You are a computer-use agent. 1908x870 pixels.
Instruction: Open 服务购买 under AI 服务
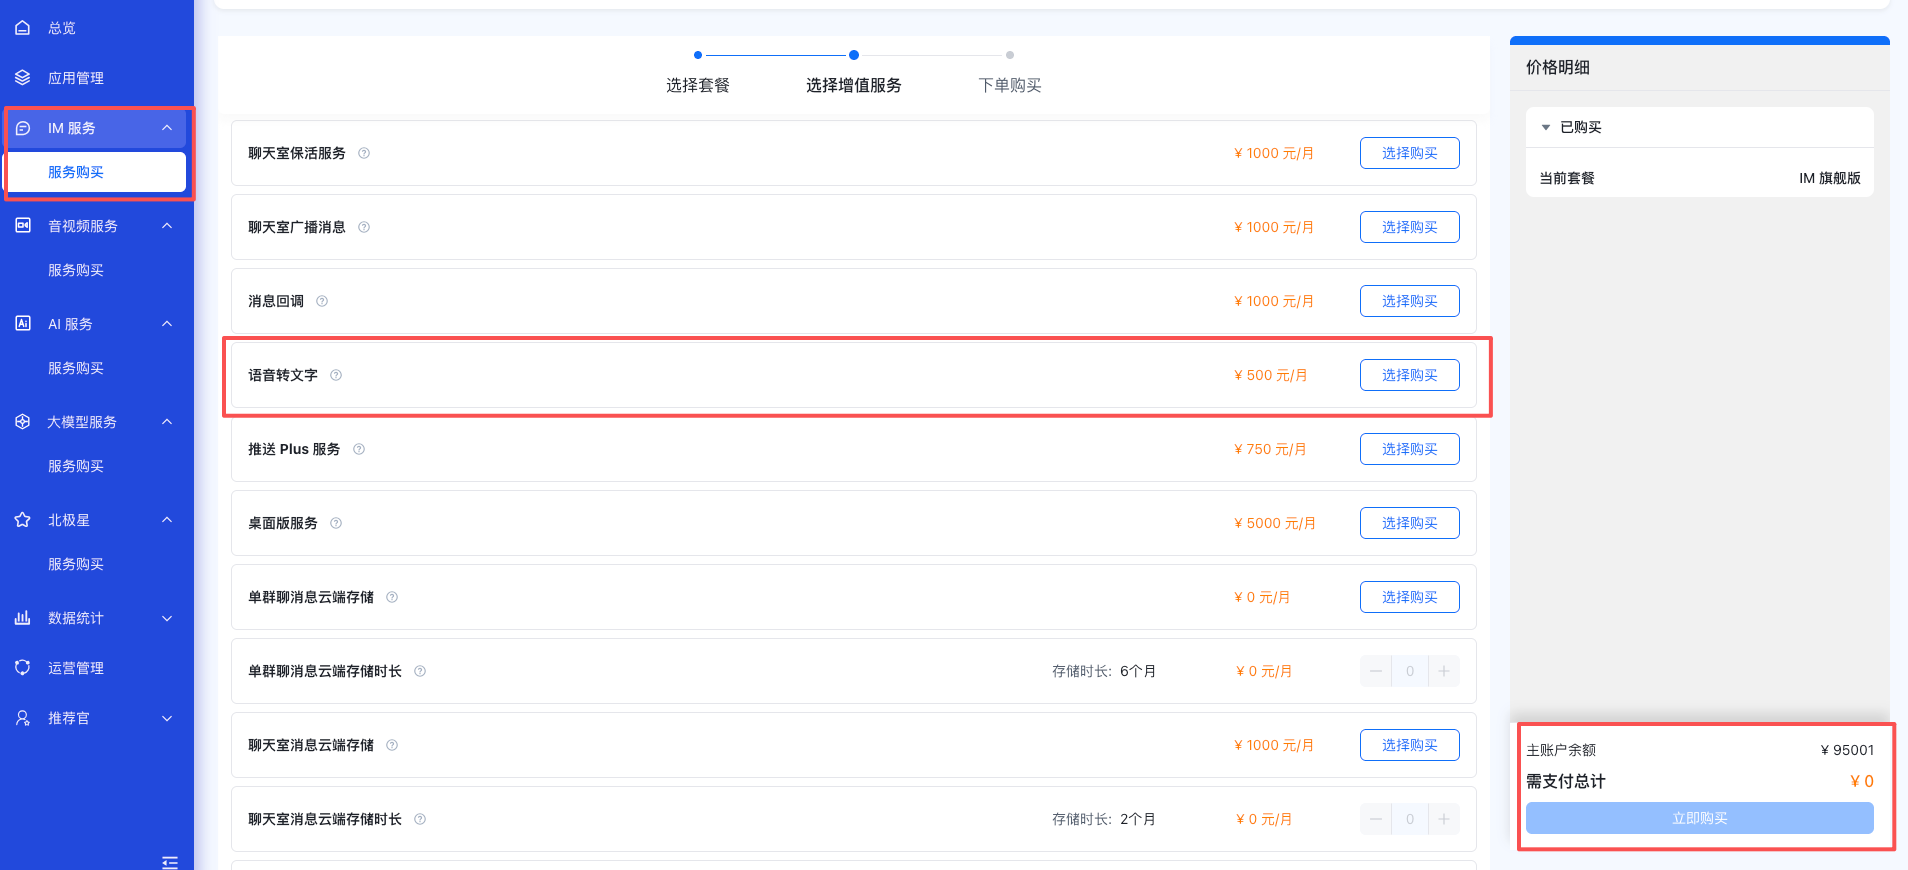pyautogui.click(x=76, y=368)
